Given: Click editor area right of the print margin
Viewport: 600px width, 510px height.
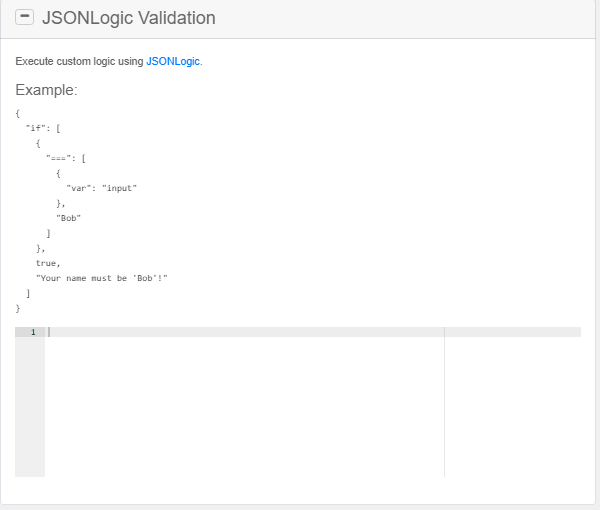Looking at the screenshot, I should click(512, 410).
